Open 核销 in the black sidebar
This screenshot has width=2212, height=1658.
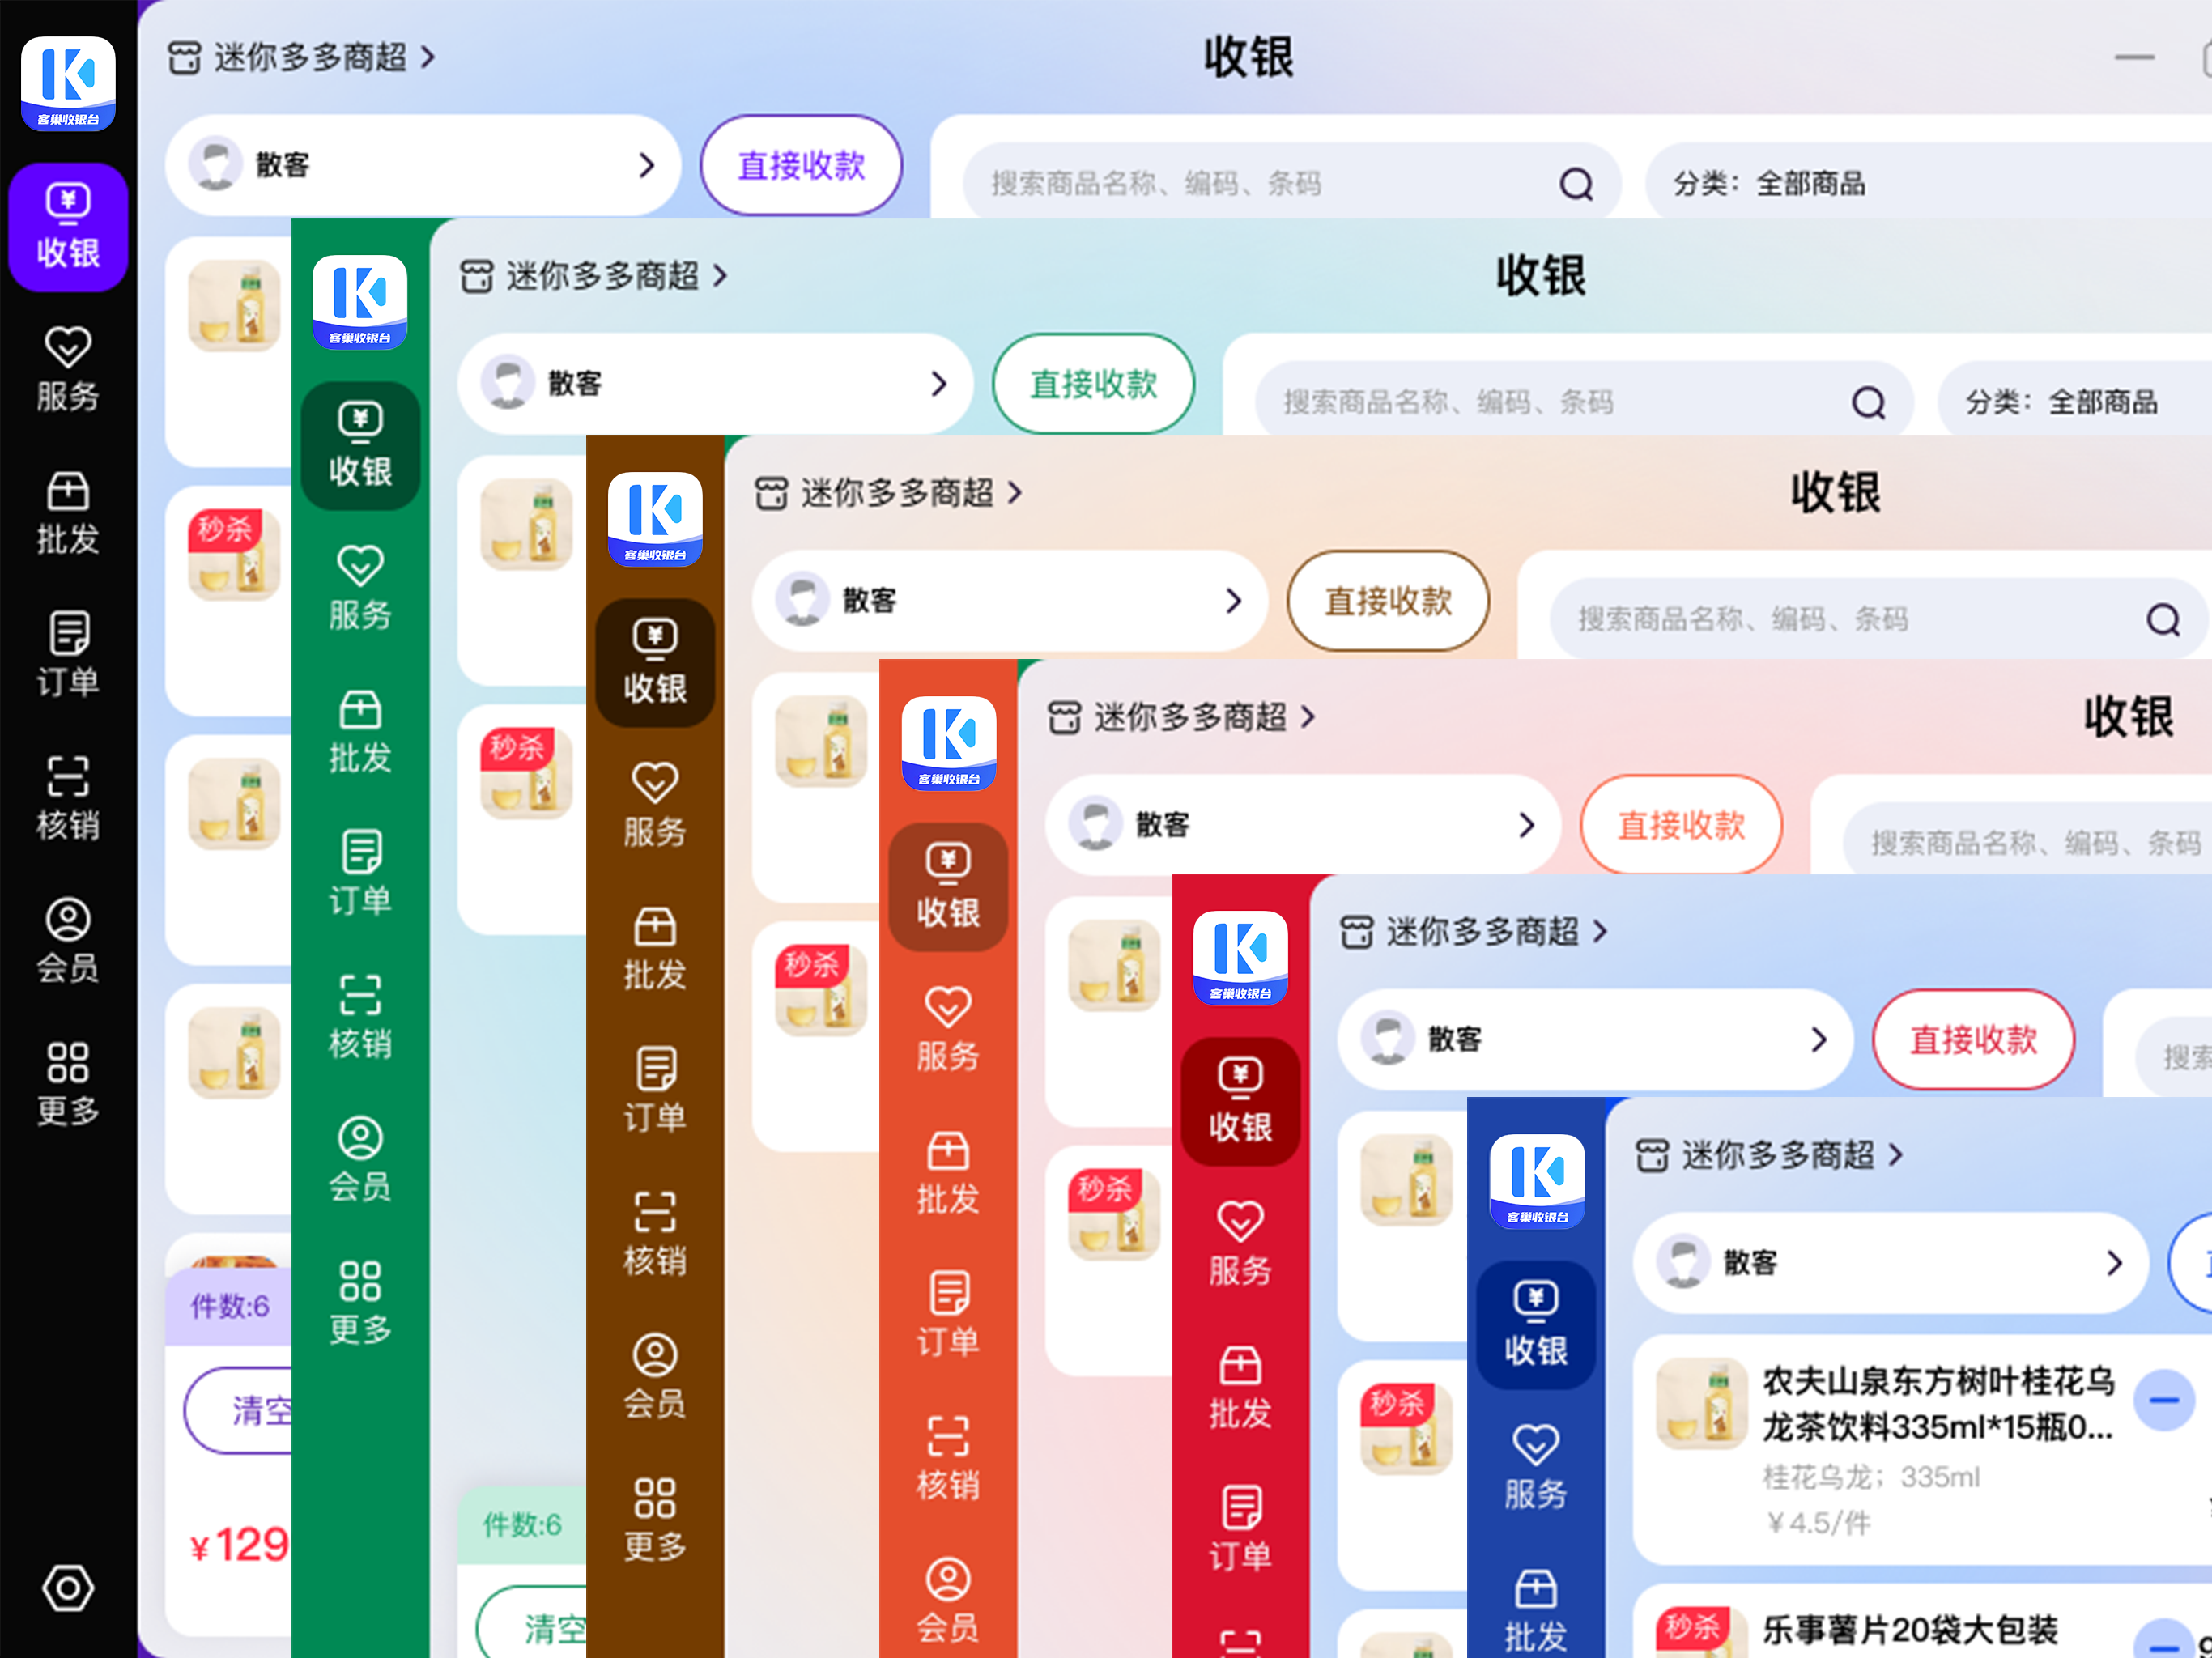(68, 799)
